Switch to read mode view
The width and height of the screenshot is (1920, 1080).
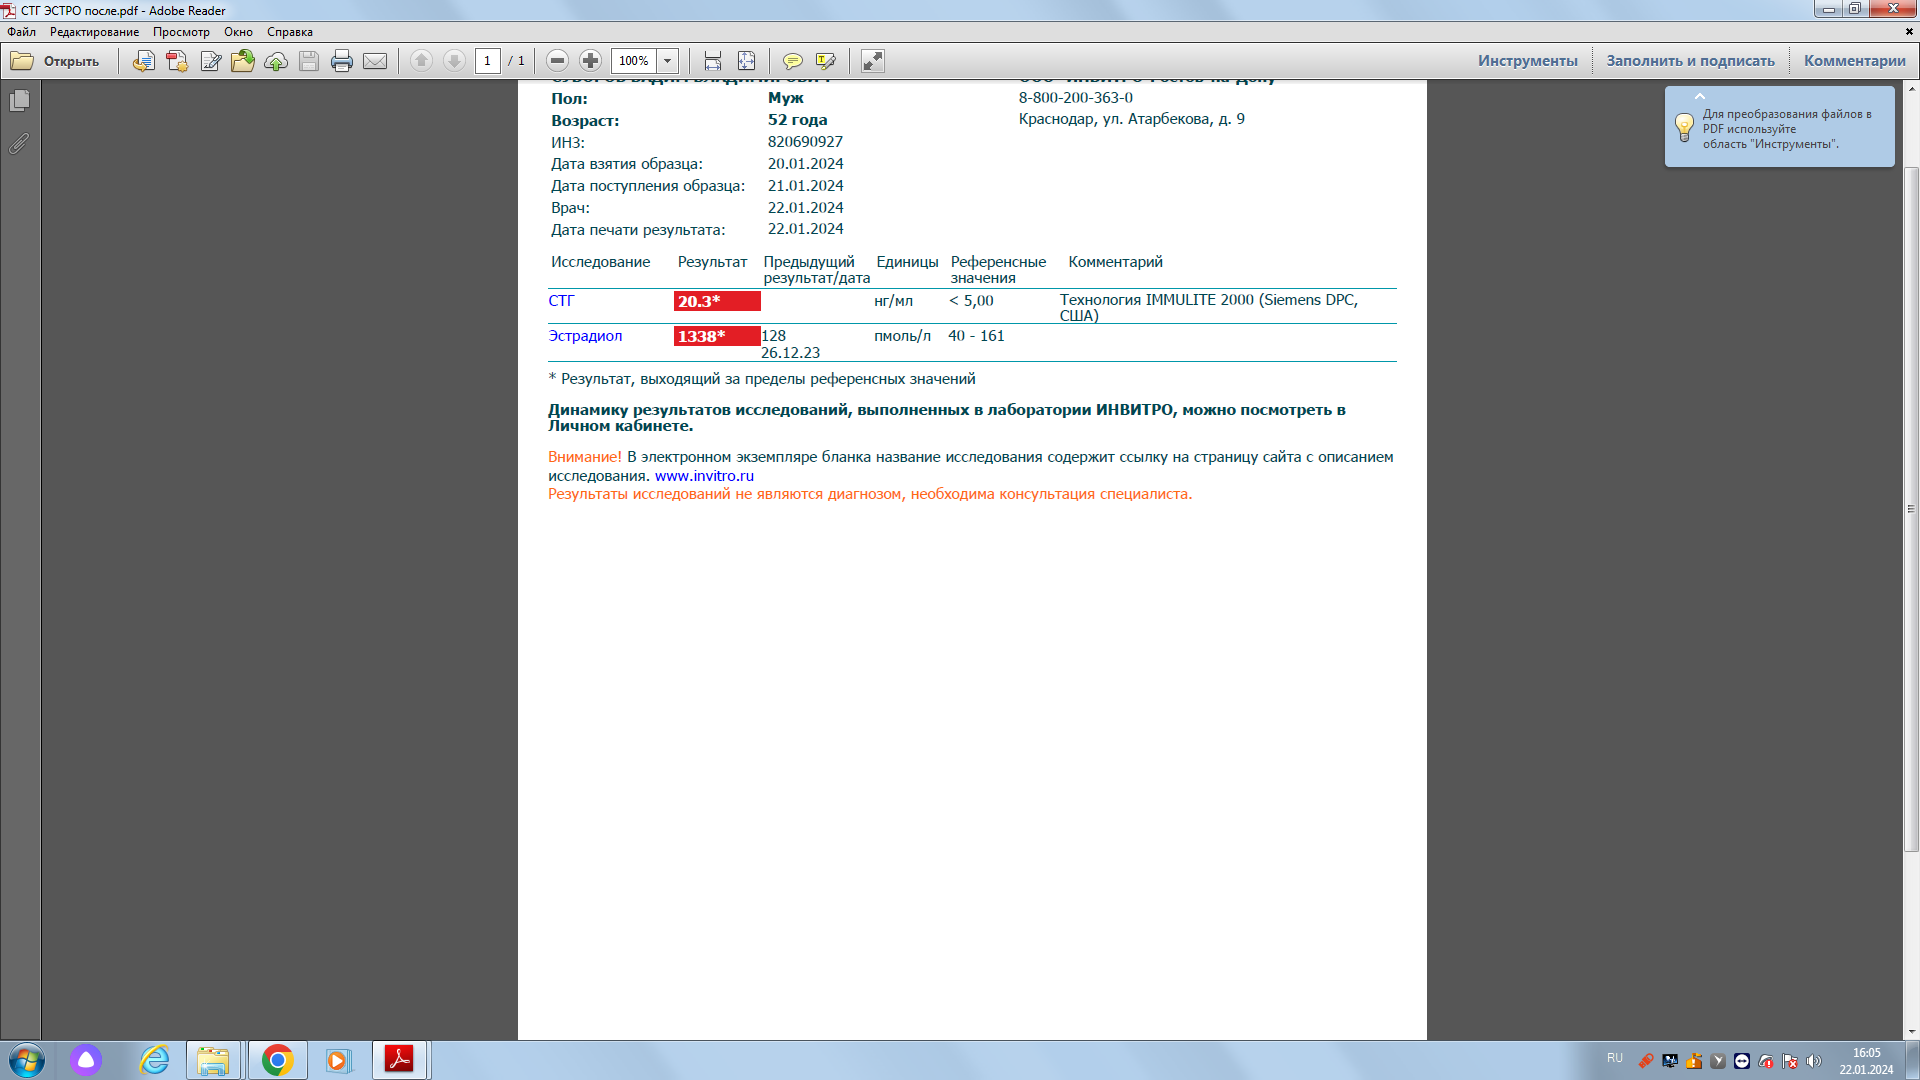(873, 61)
